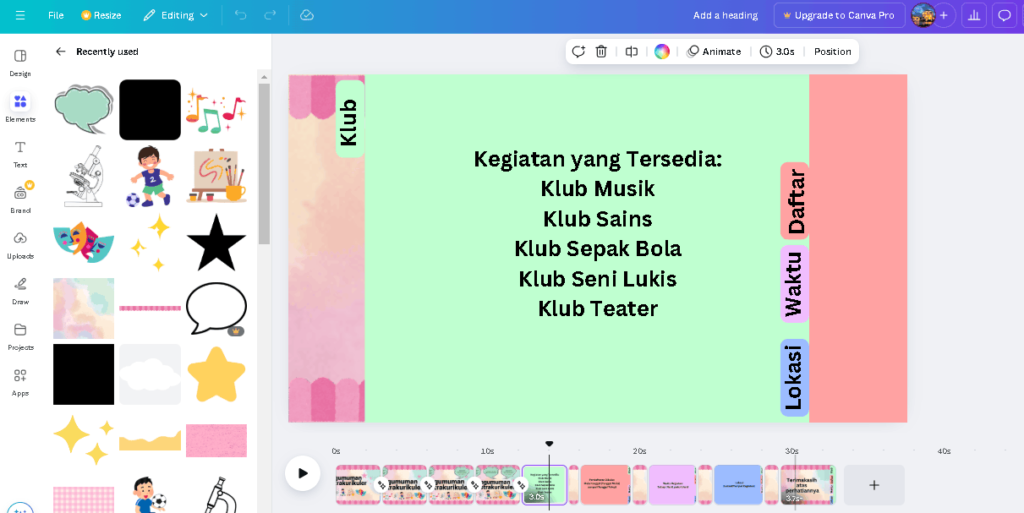Open the user profile avatar
1024x513 pixels.
tap(923, 15)
